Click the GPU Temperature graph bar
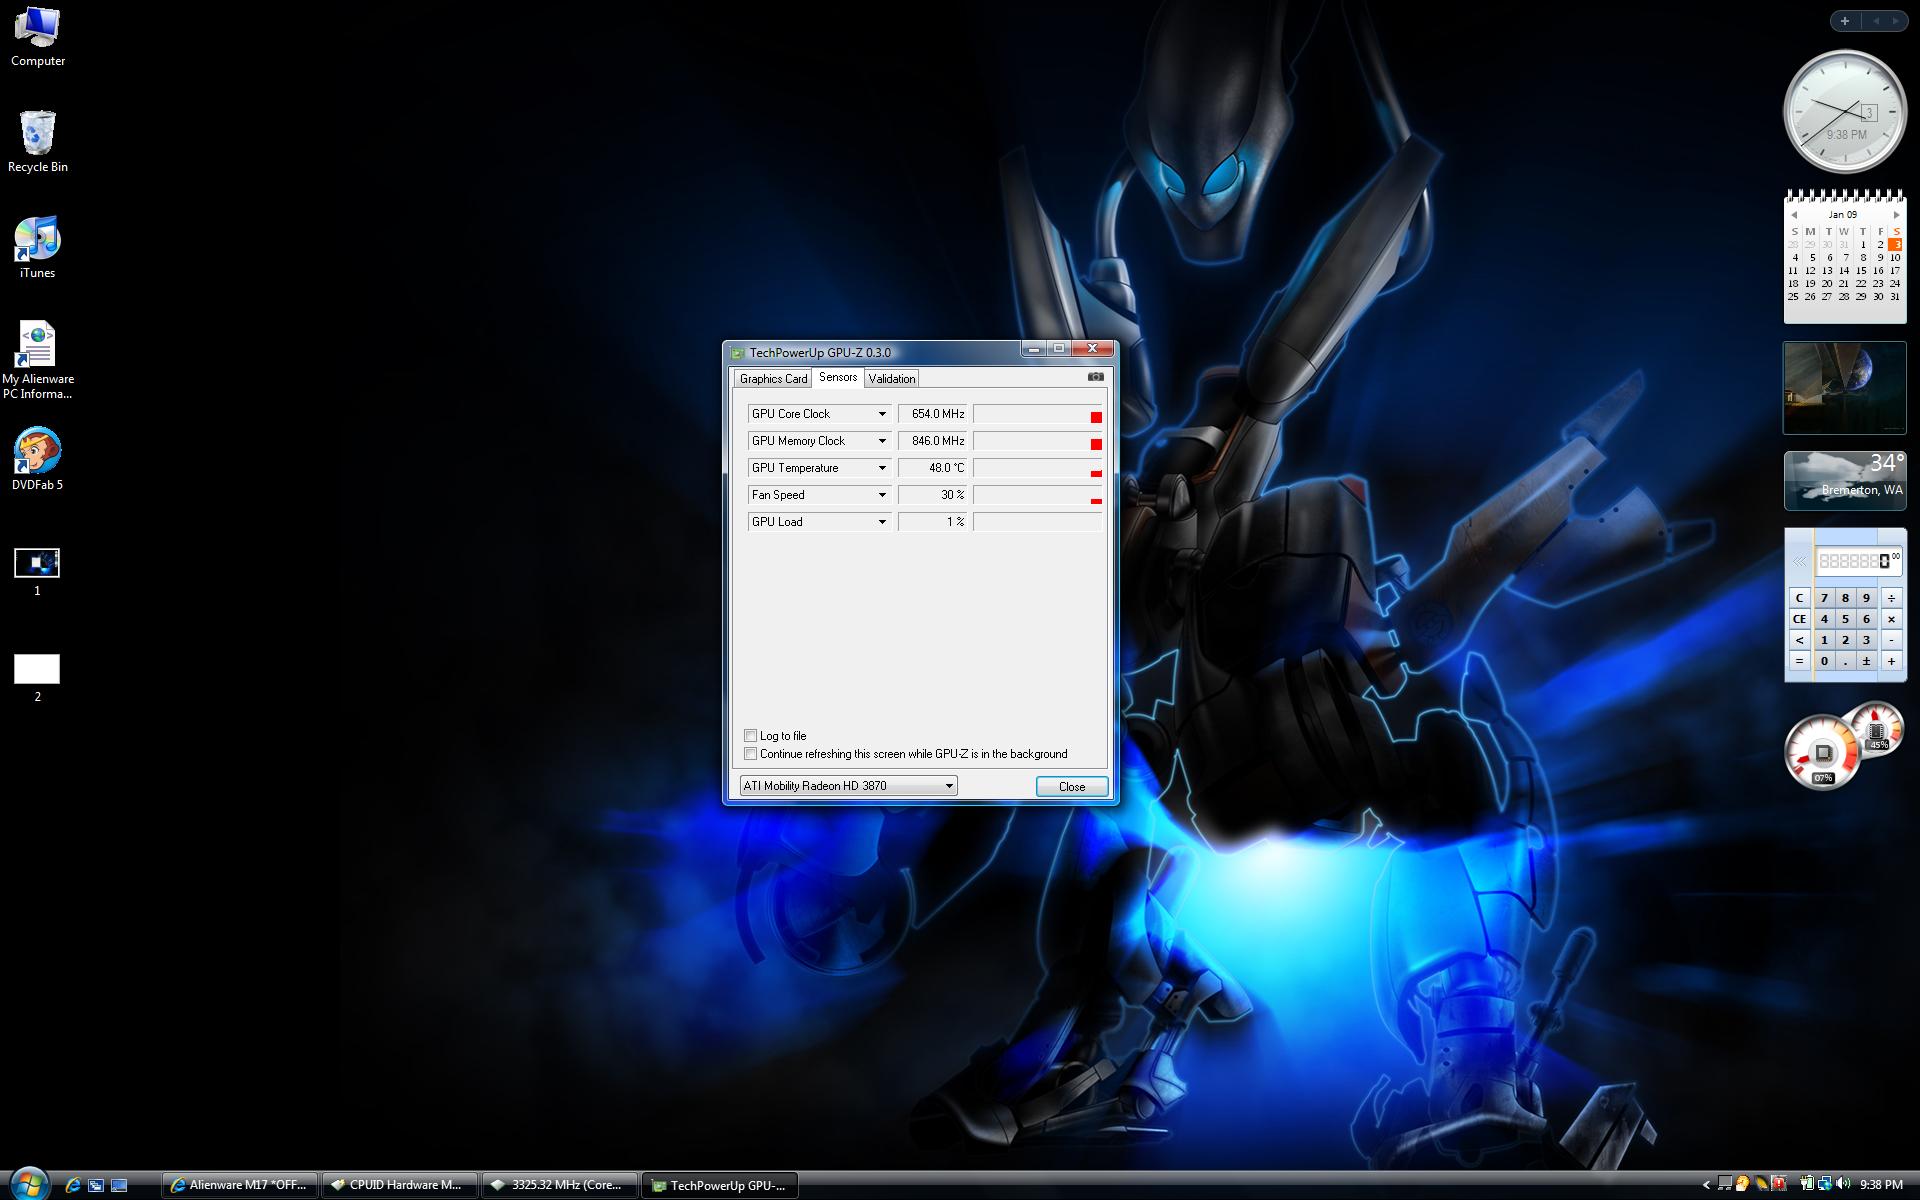 (x=1038, y=468)
